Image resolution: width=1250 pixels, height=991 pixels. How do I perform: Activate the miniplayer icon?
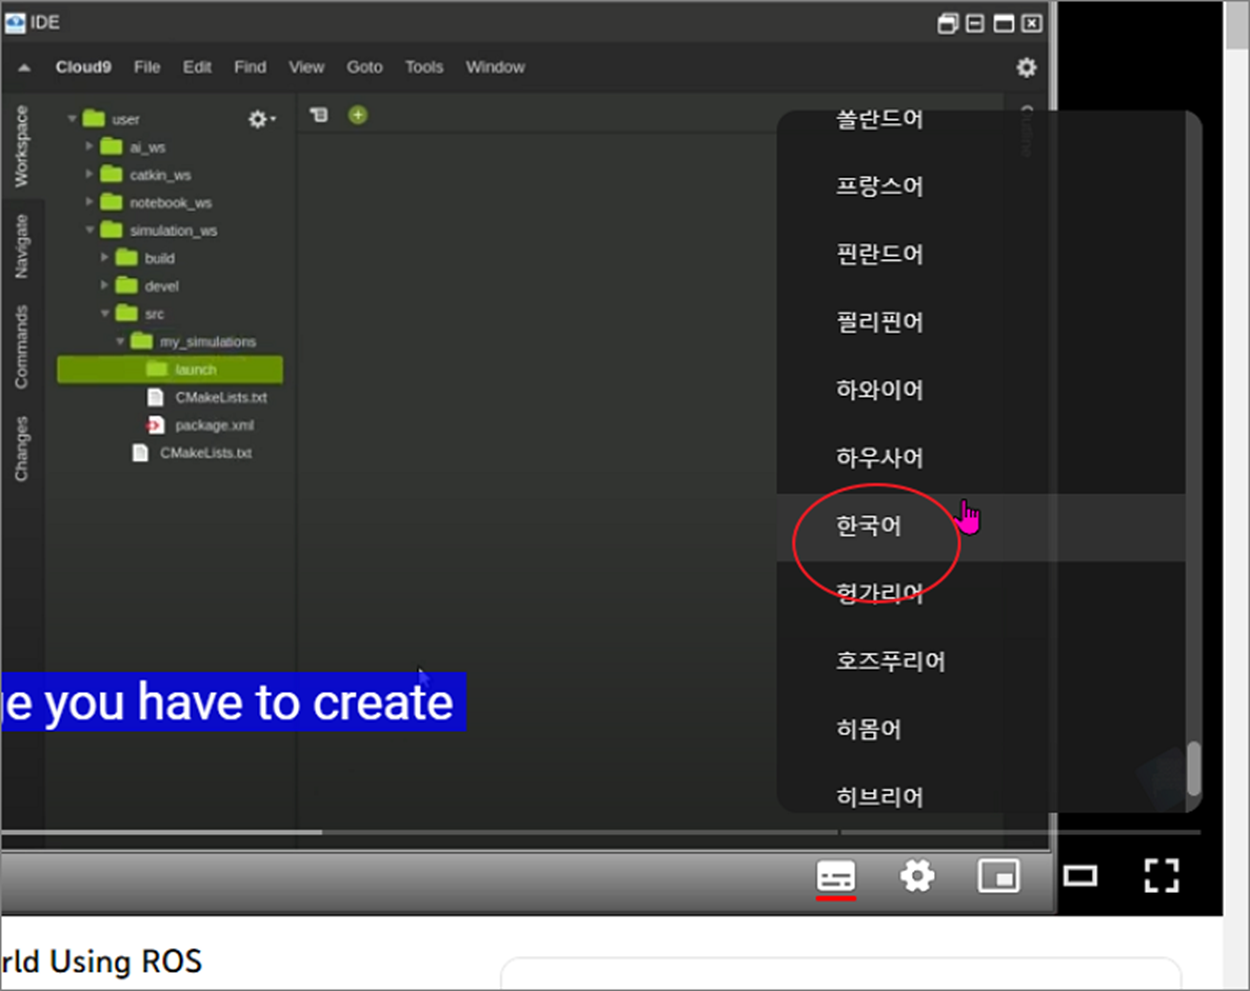tap(998, 877)
